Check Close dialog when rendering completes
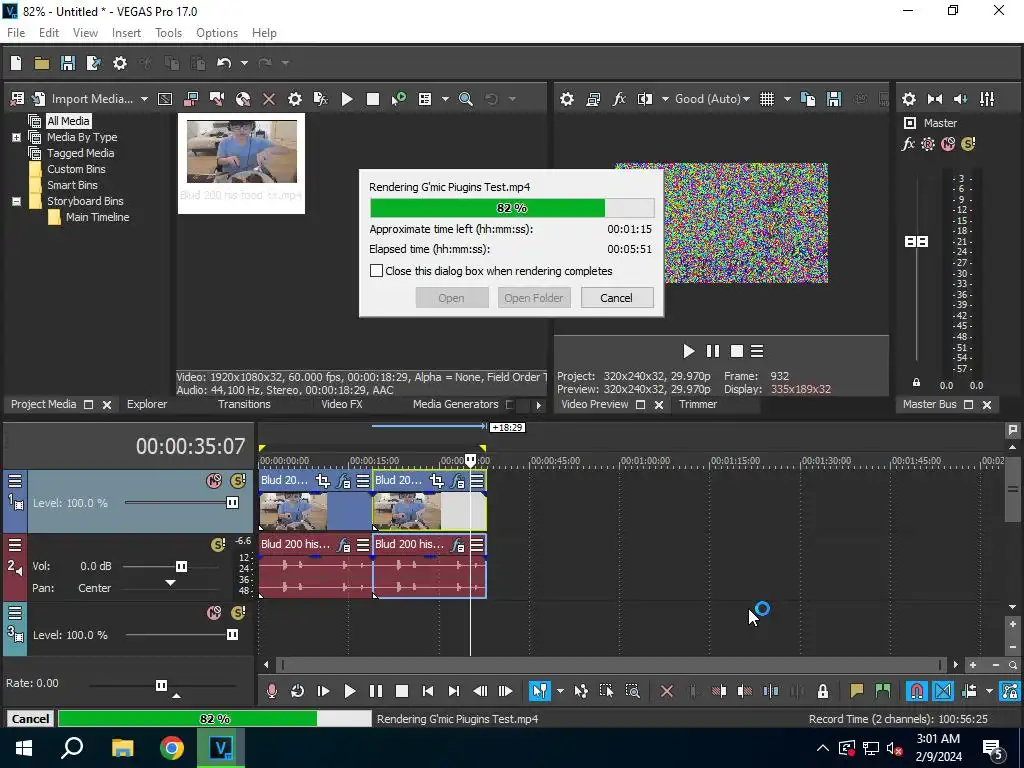 376,270
